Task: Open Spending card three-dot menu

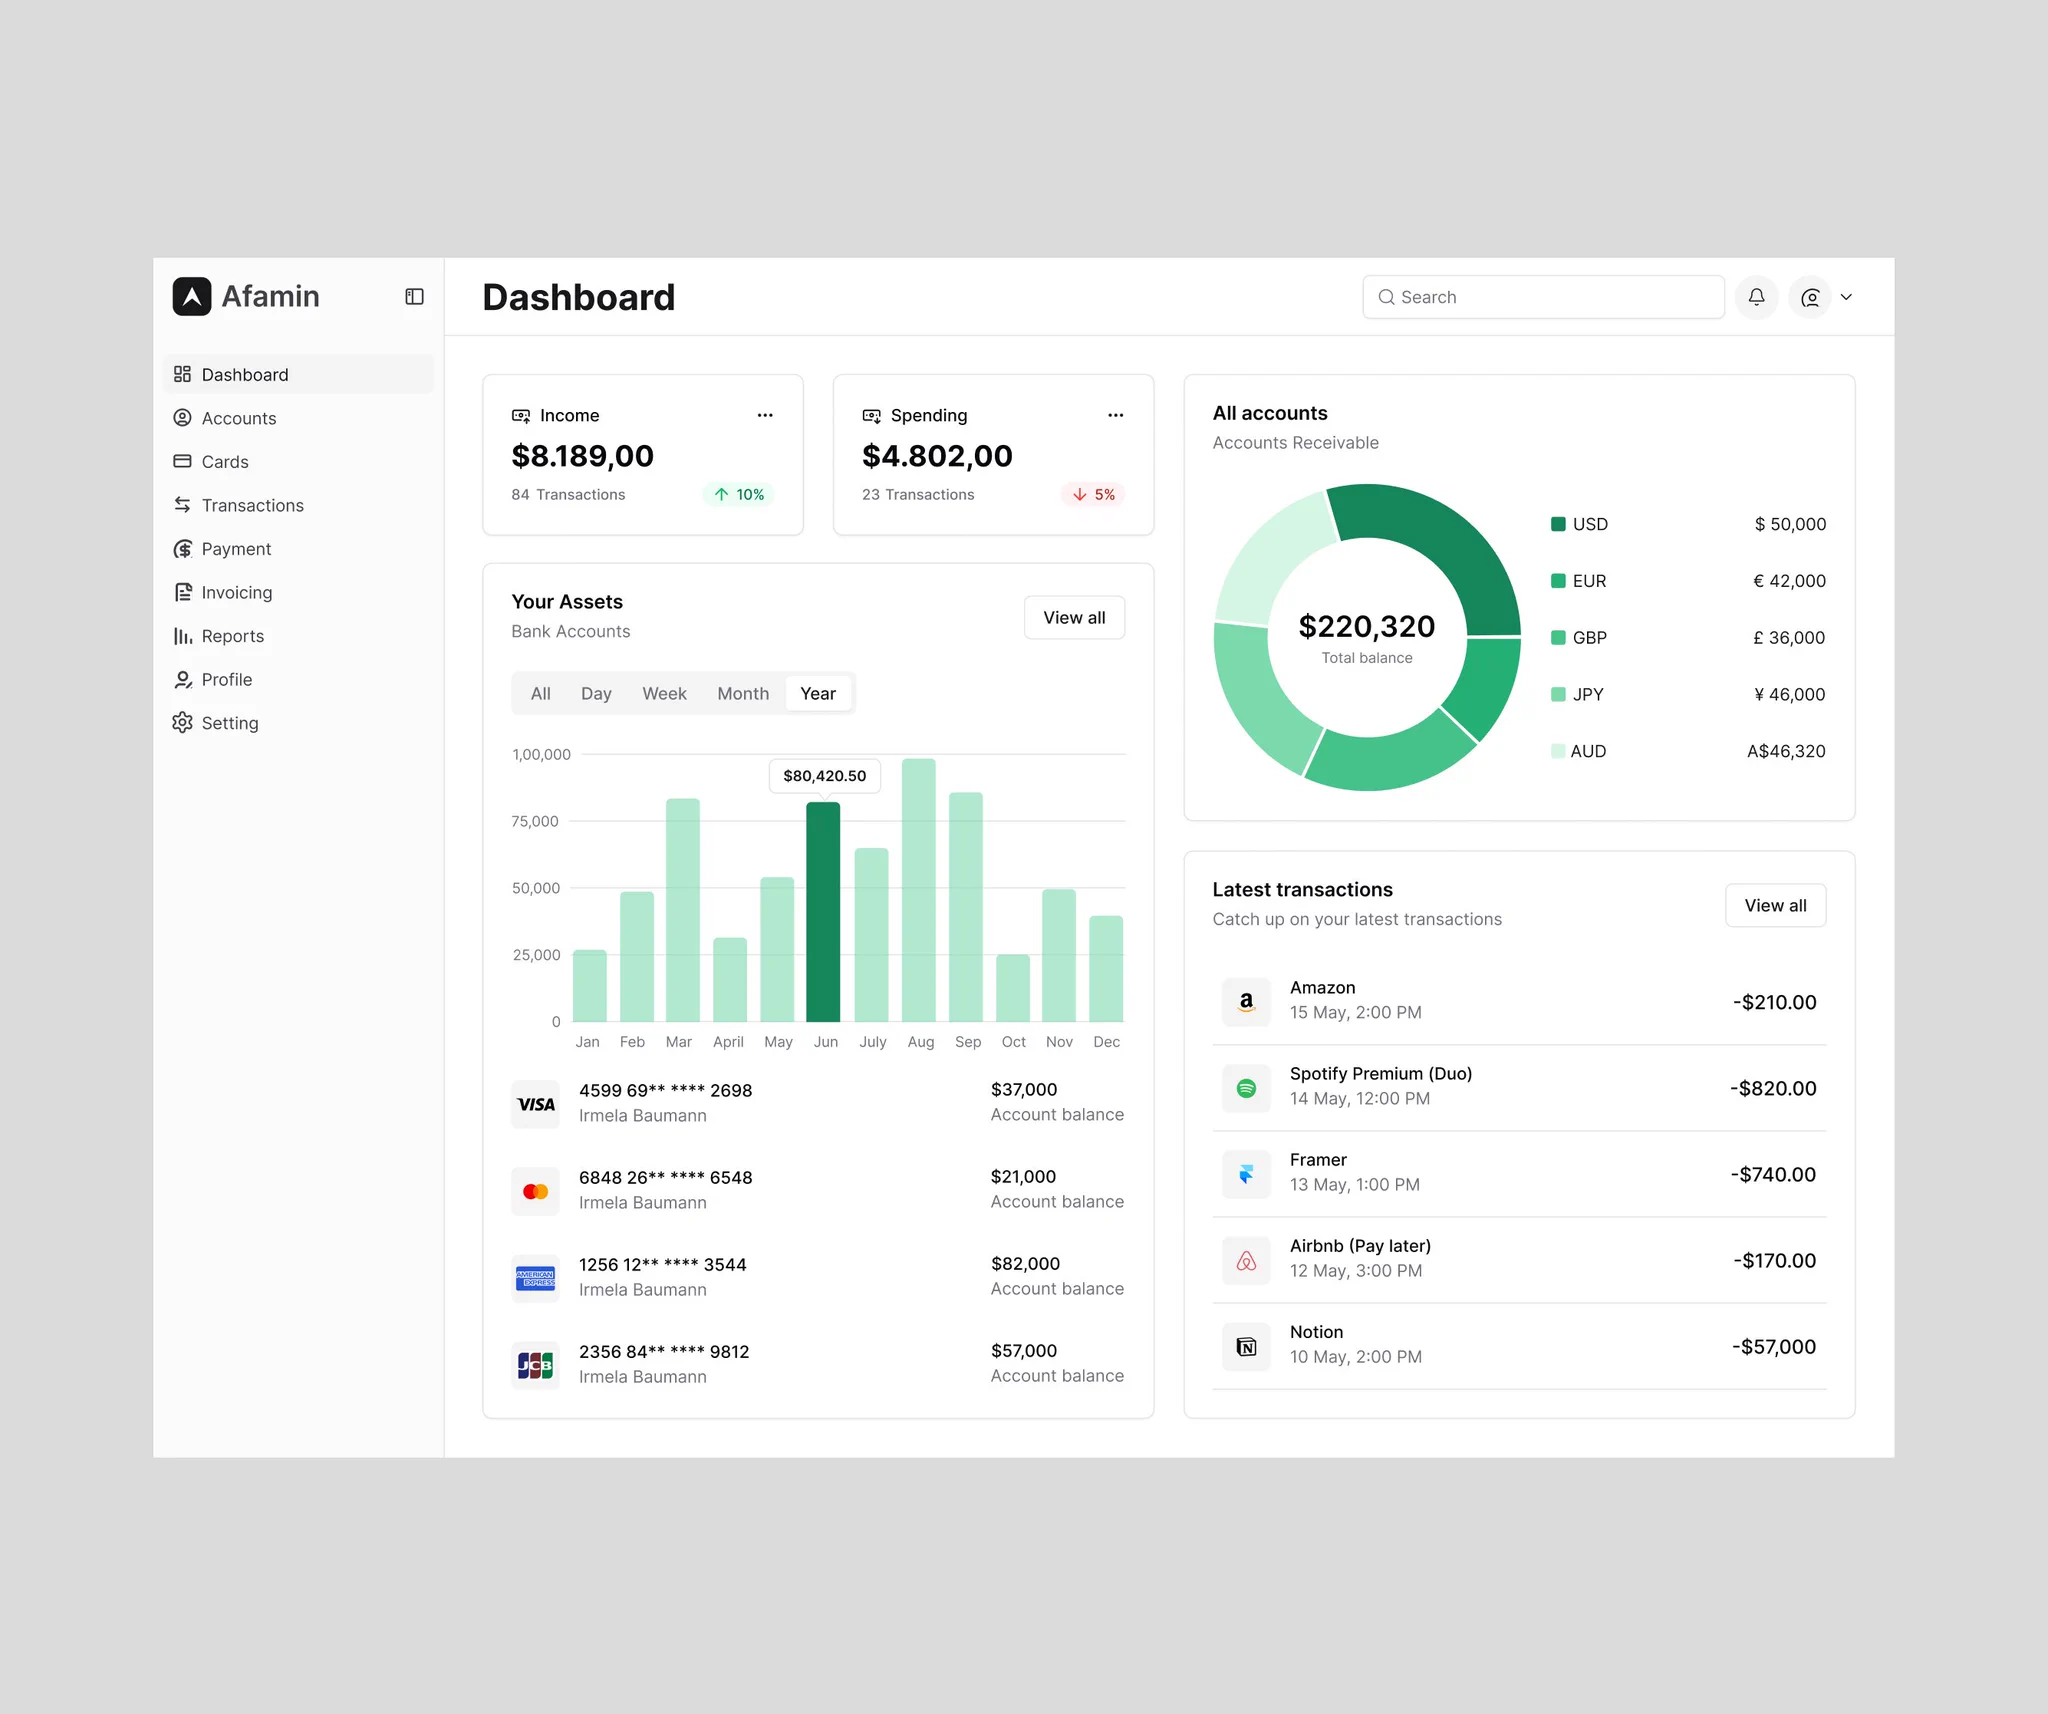Action: click(x=1116, y=415)
